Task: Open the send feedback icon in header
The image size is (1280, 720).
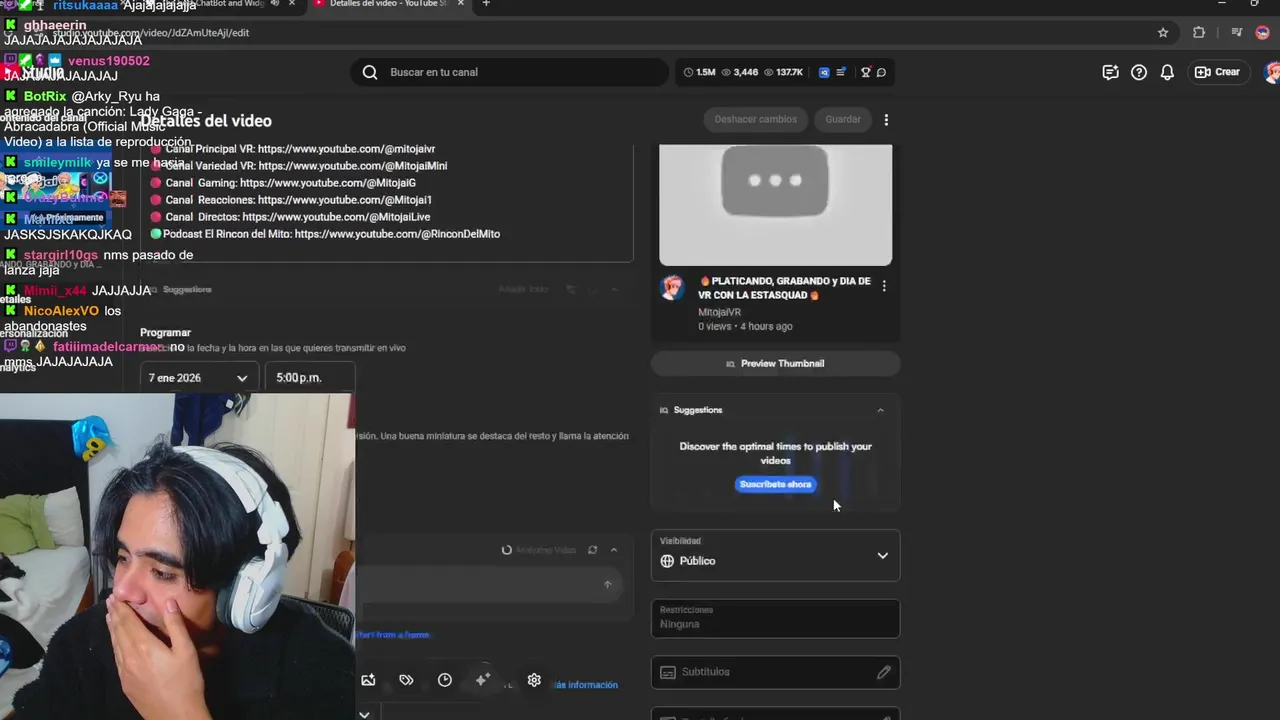Action: point(1110,72)
